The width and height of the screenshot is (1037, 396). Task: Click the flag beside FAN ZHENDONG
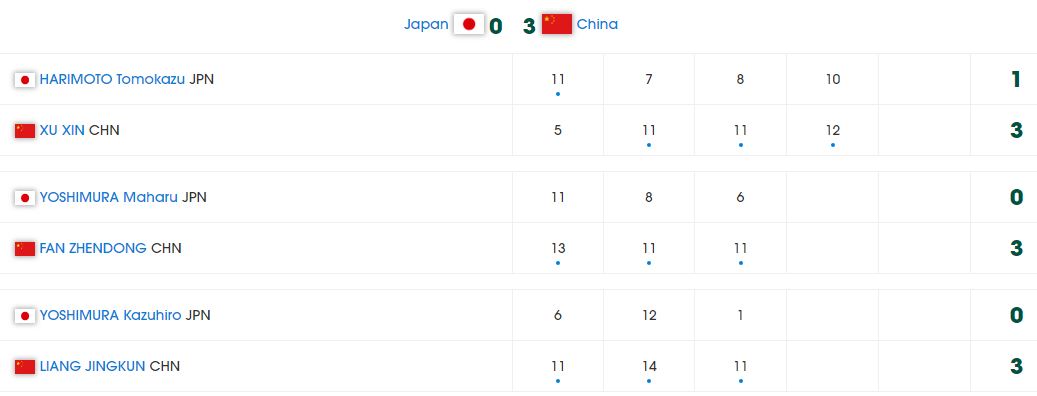25,249
